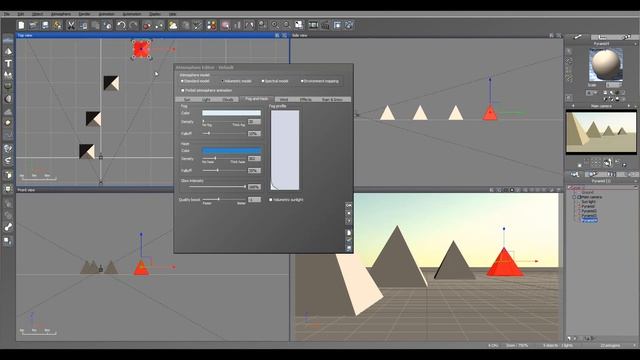Switch to the Wind tab
The height and width of the screenshot is (360, 640).
tap(284, 99)
